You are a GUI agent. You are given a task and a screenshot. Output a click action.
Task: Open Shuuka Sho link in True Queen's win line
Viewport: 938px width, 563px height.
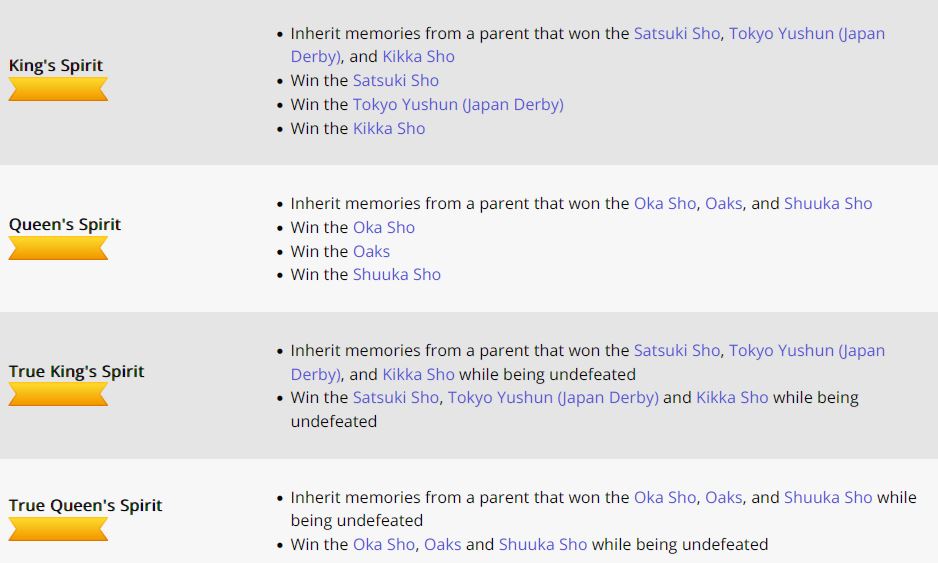tap(543, 544)
